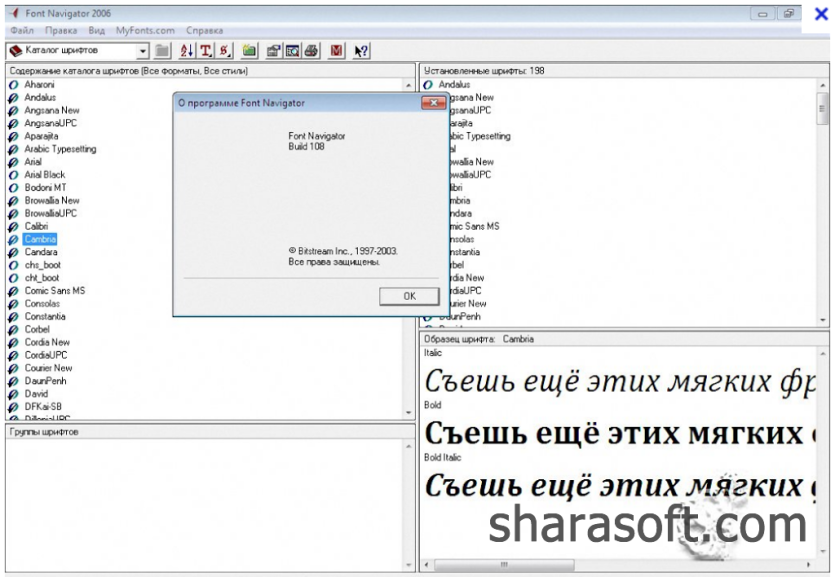This screenshot has width=835, height=577.
Task: Click the properties toolbar icon
Action: pos(274,51)
